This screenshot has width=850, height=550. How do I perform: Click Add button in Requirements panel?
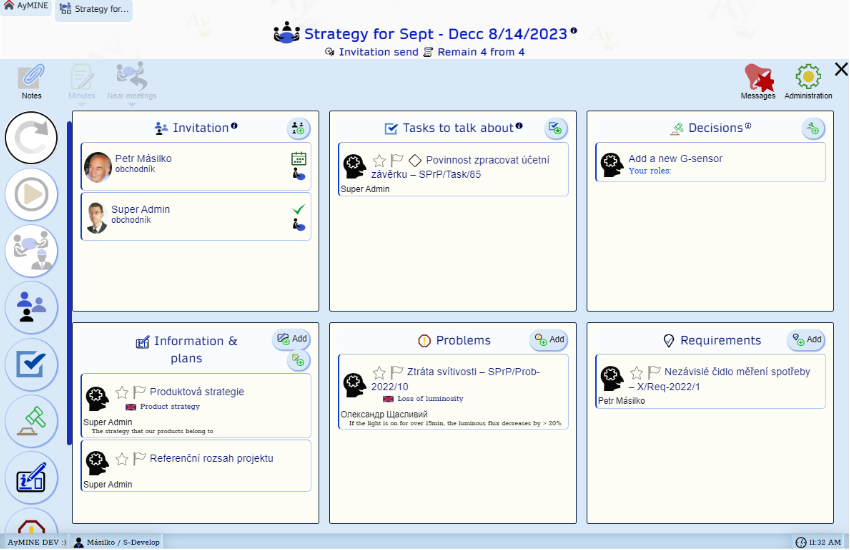(806, 340)
